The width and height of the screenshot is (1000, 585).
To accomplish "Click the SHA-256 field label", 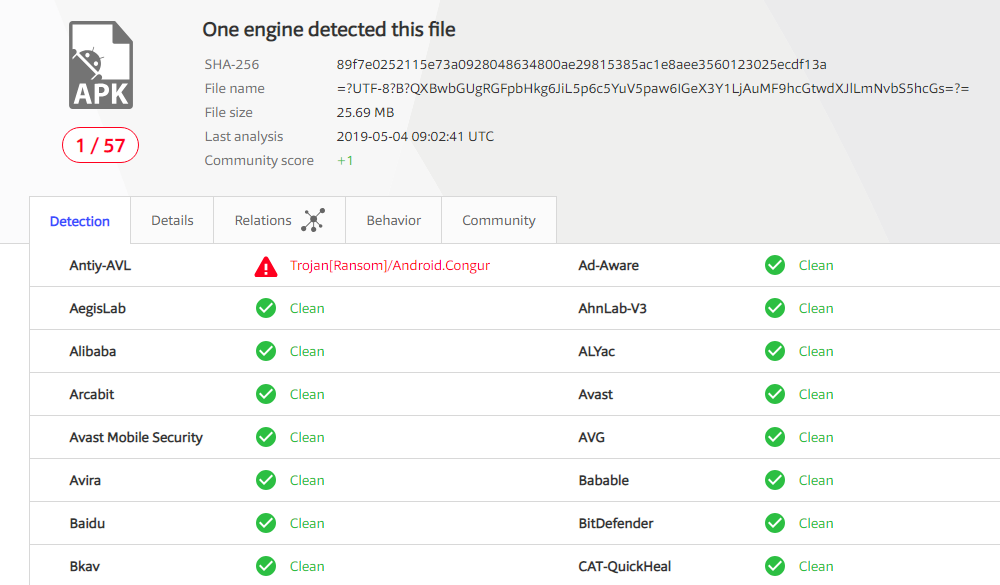I will coord(232,64).
